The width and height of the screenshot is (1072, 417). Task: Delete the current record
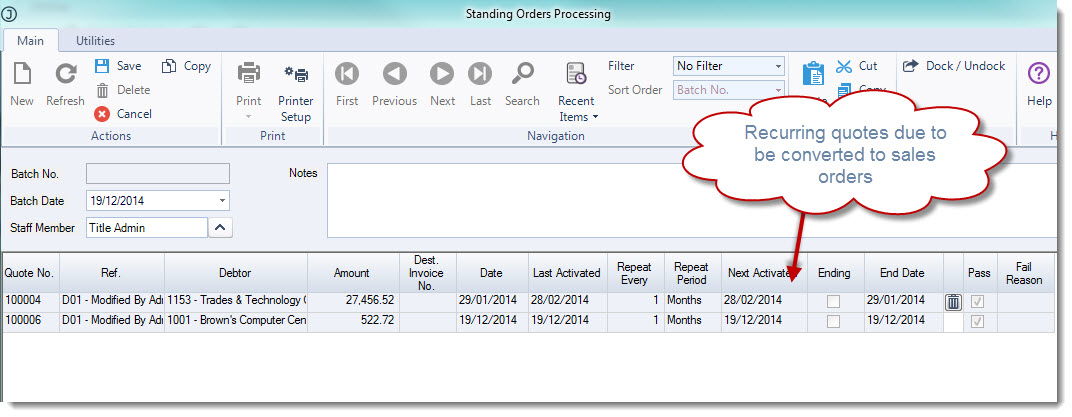point(122,90)
